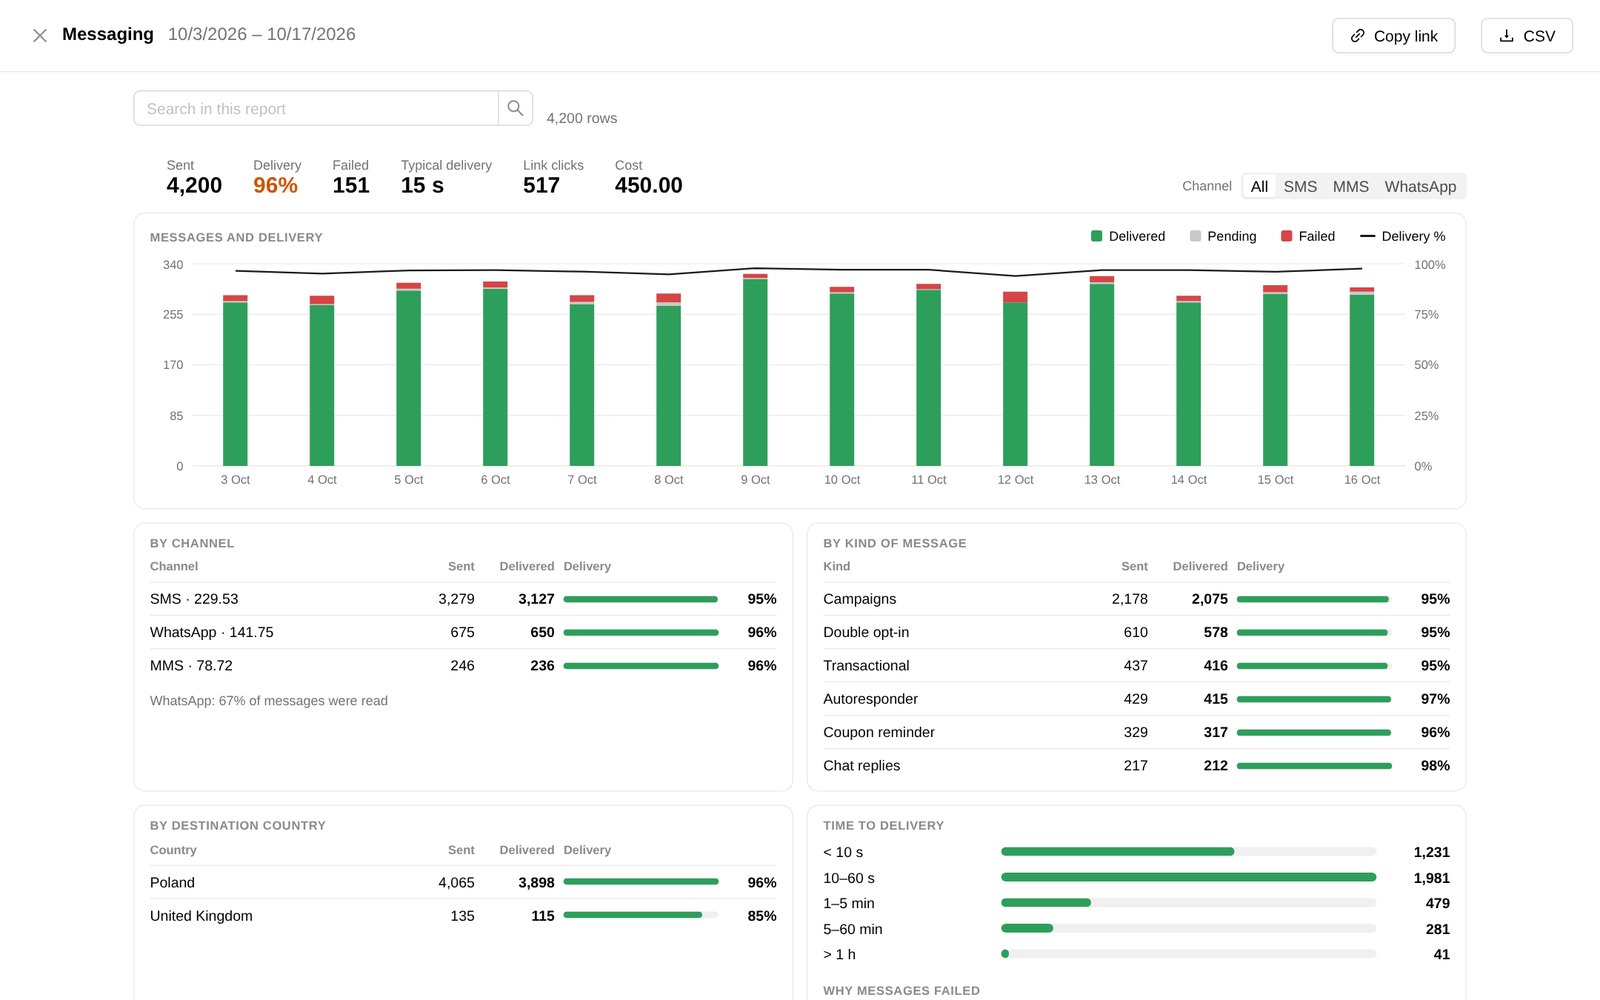Click the date range 10/3/2026 – 10/17/2026
Screen dimensions: 1600x1000
coord(262,34)
